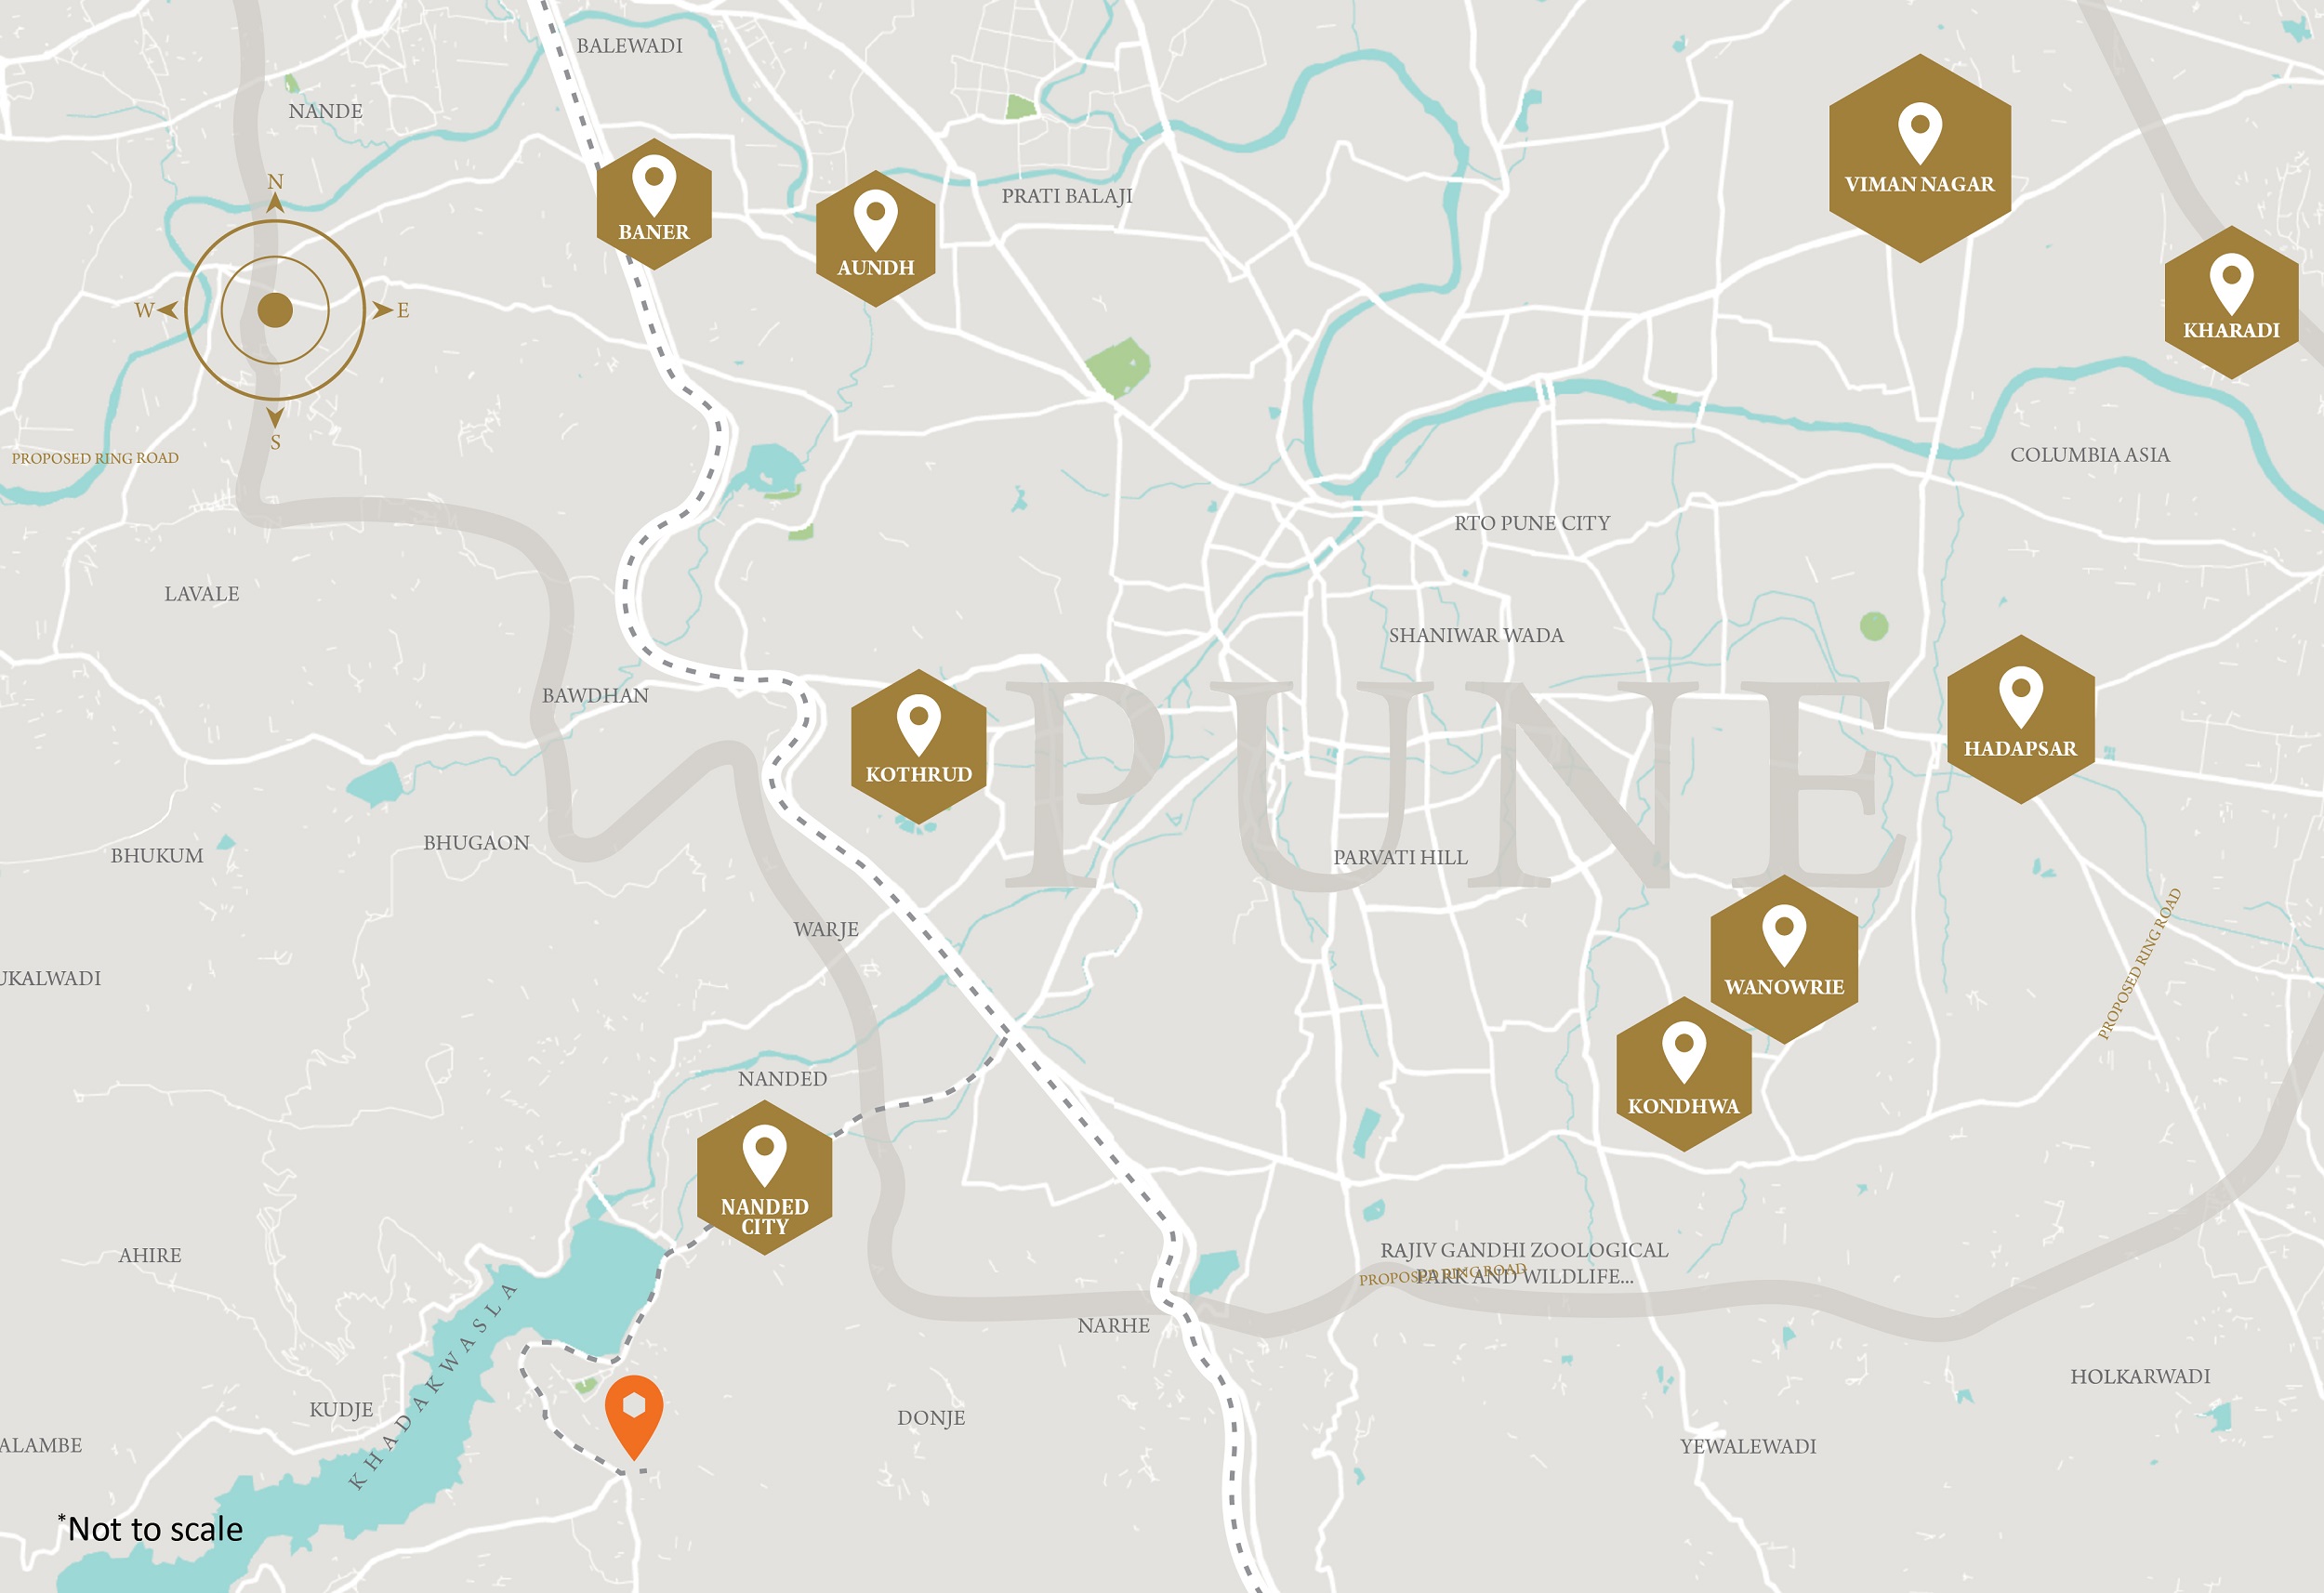Click the Parvati Hill label
This screenshot has width=2324, height=1593.
(x=1400, y=857)
